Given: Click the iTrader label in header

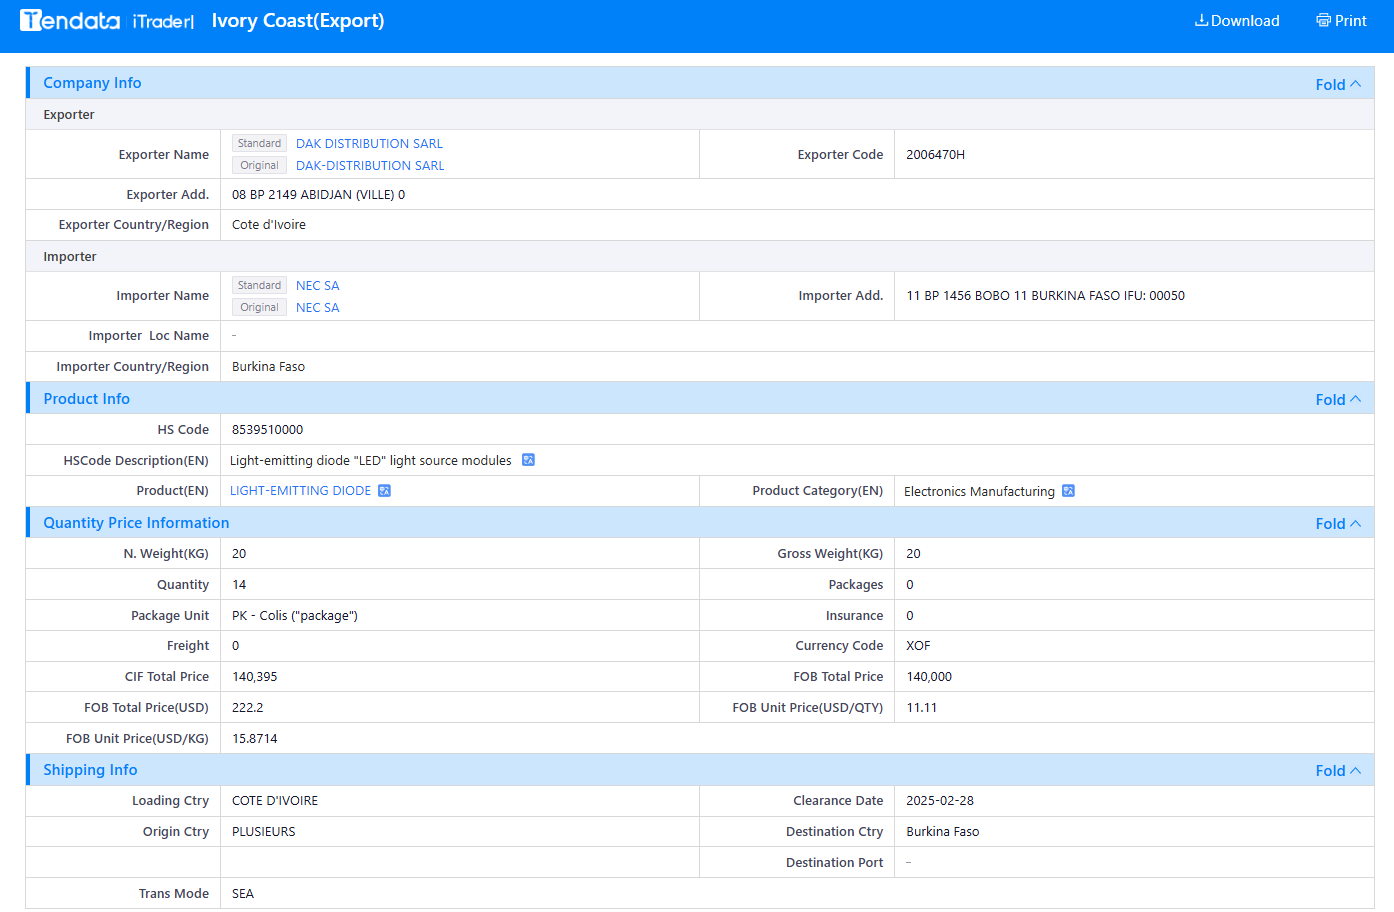Looking at the screenshot, I should (x=163, y=21).
